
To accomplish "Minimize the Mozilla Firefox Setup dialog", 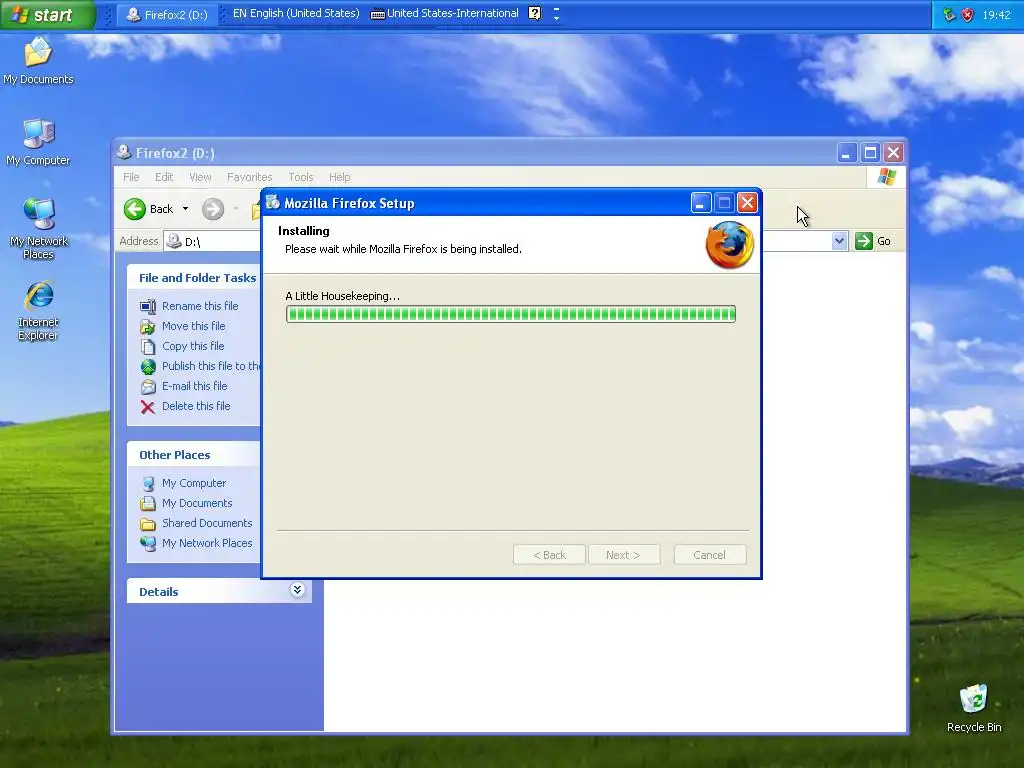I will [701, 203].
